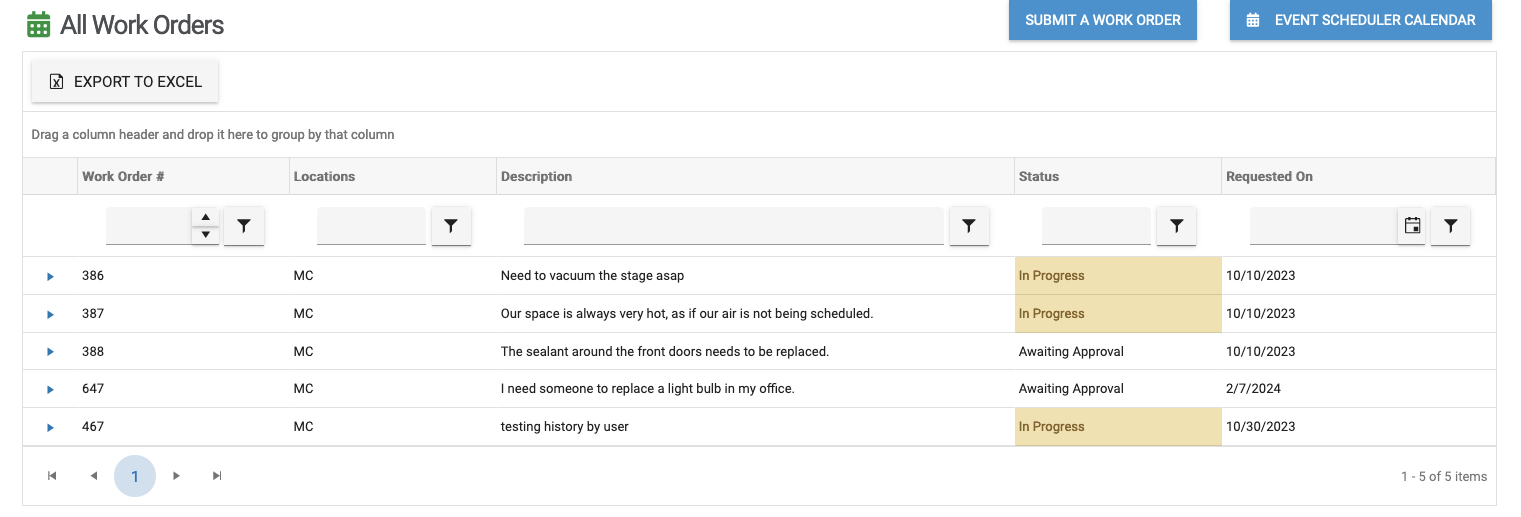
Task: Open the Event Scheduler Calendar
Action: click(1360, 20)
